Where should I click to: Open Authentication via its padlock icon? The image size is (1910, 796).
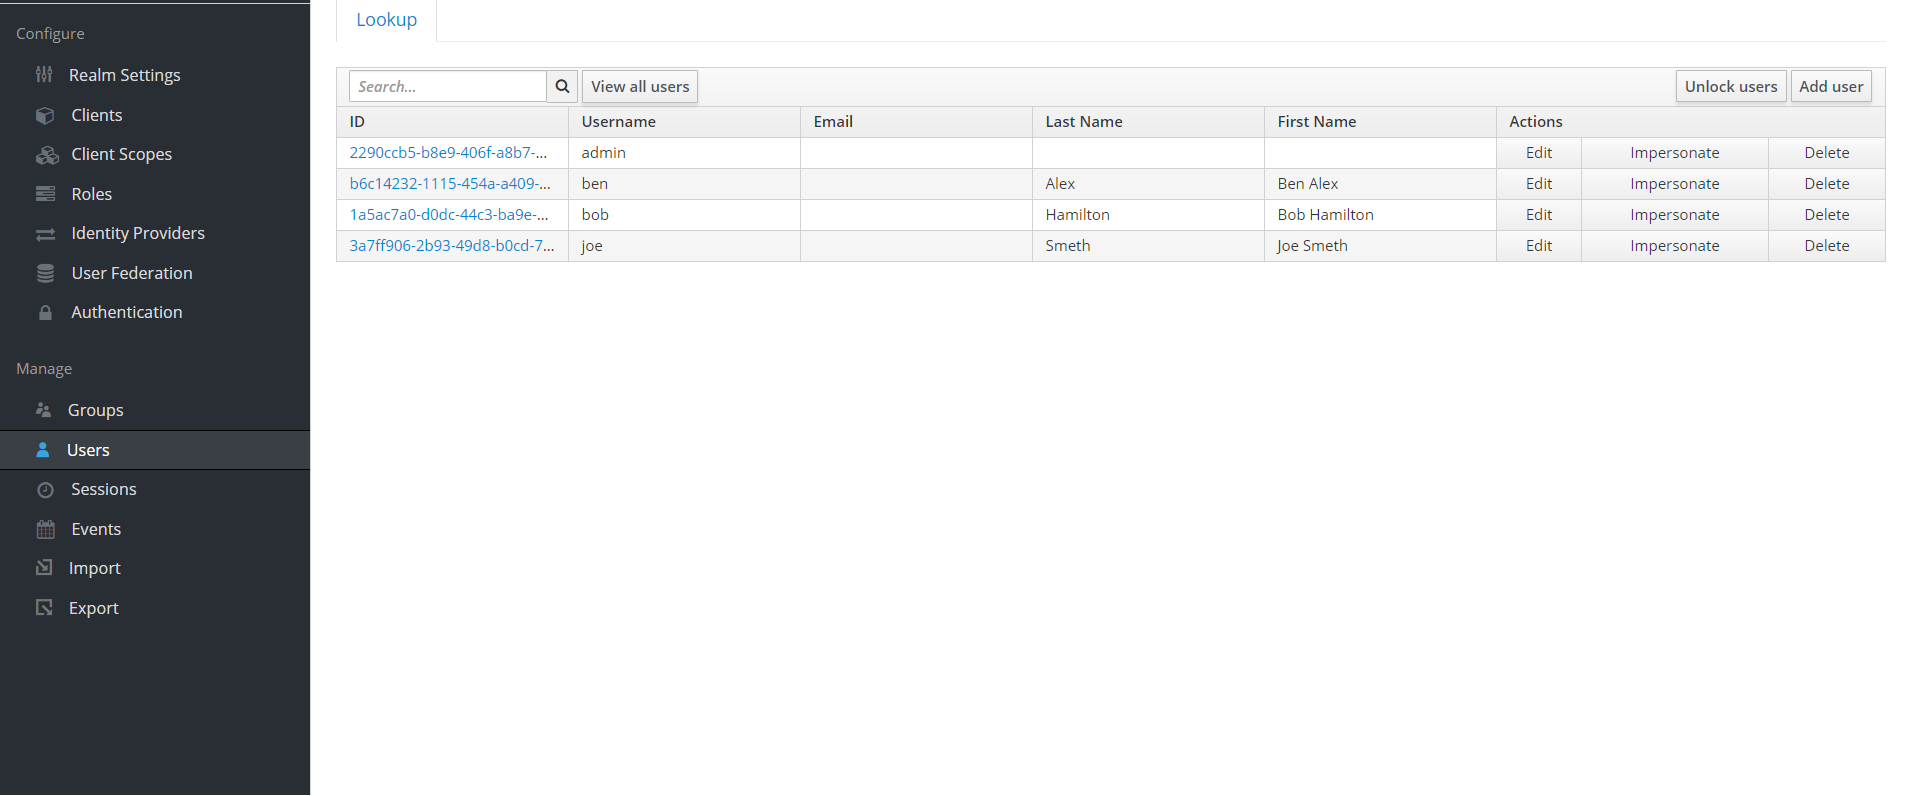click(x=45, y=311)
